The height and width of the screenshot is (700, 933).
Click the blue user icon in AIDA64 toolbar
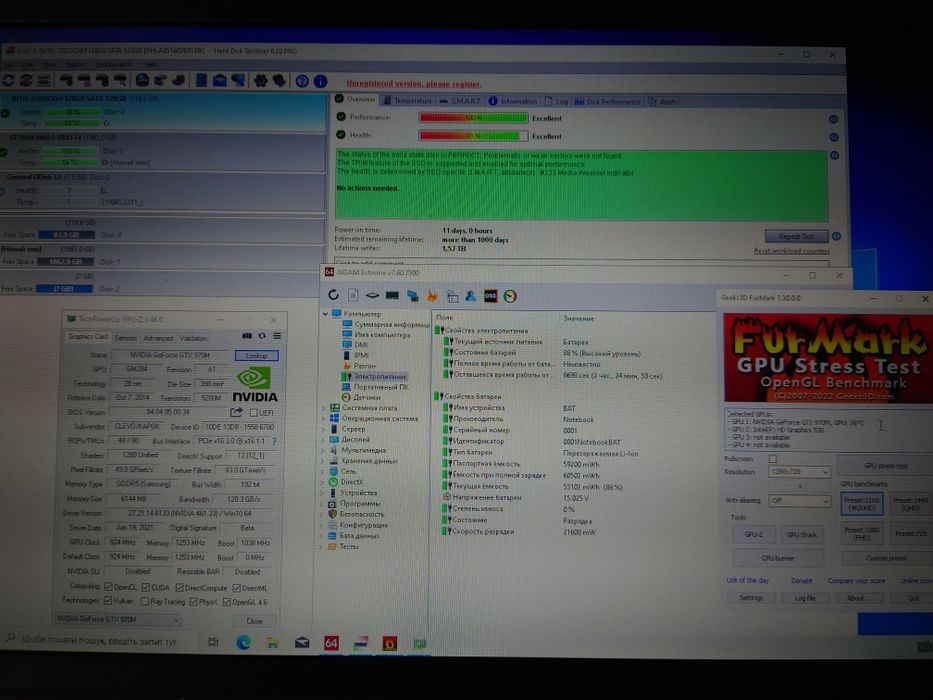471,296
